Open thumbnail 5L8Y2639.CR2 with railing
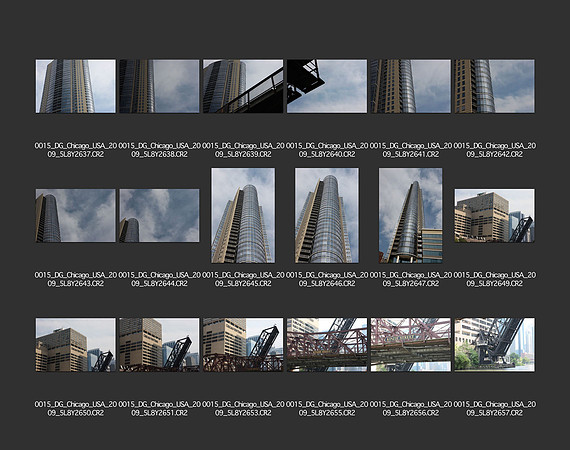Image resolution: width=570 pixels, height=450 pixels. click(x=243, y=86)
